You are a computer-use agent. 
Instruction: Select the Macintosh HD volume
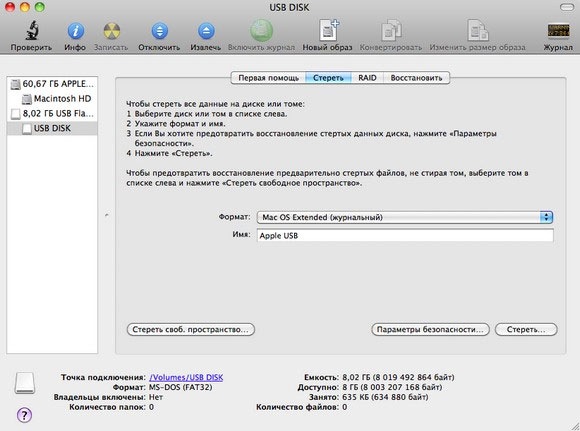click(52, 99)
